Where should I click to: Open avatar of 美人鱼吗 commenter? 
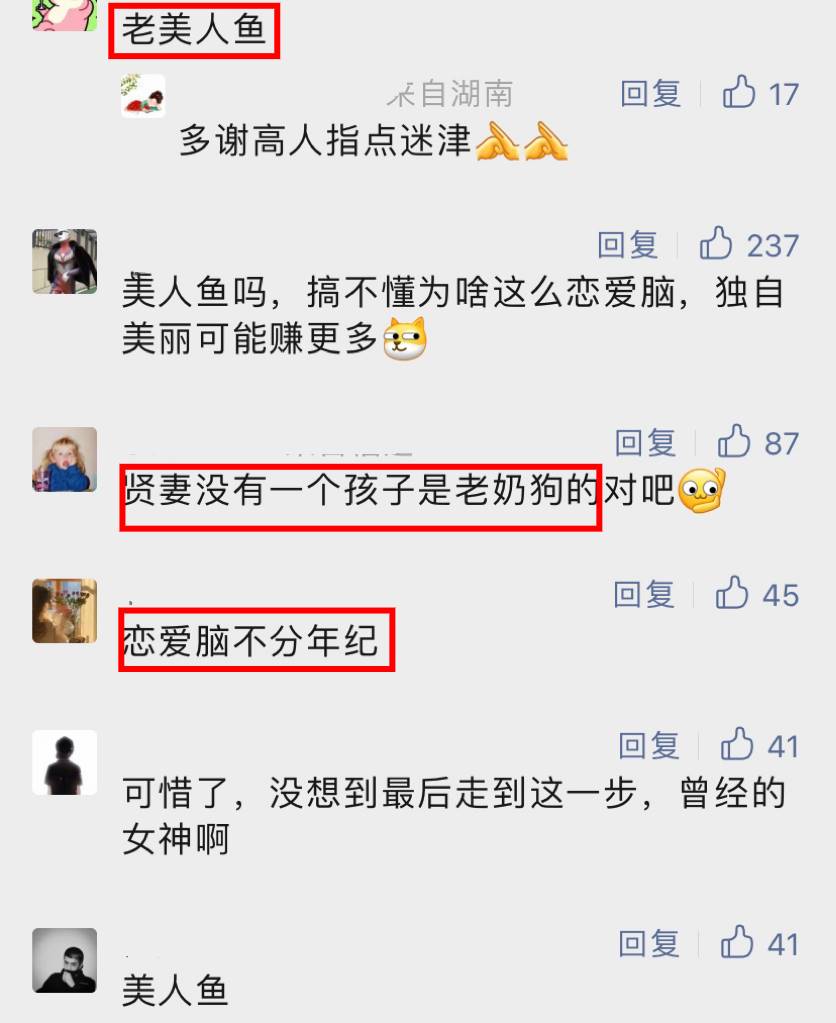coord(65,261)
